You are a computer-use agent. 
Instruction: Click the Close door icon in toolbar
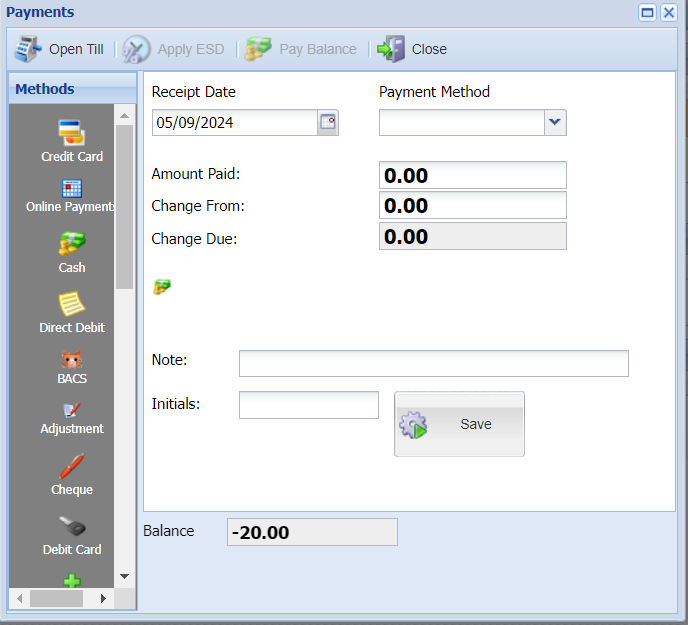click(x=391, y=49)
